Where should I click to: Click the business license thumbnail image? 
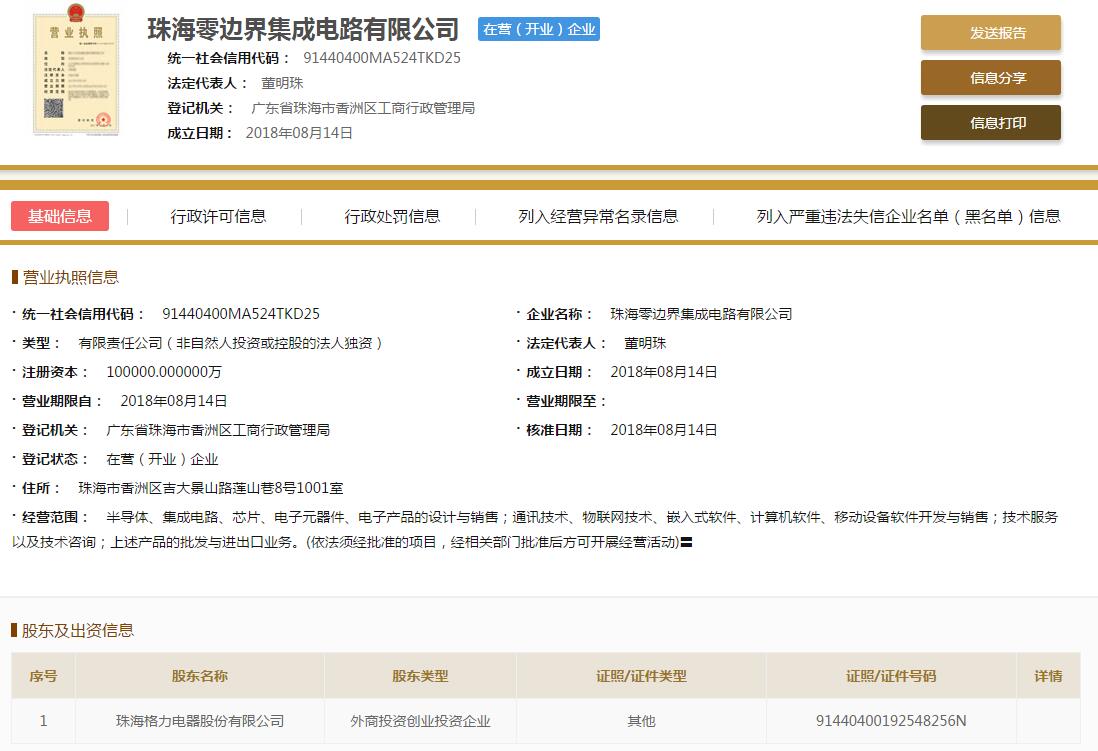click(77, 74)
